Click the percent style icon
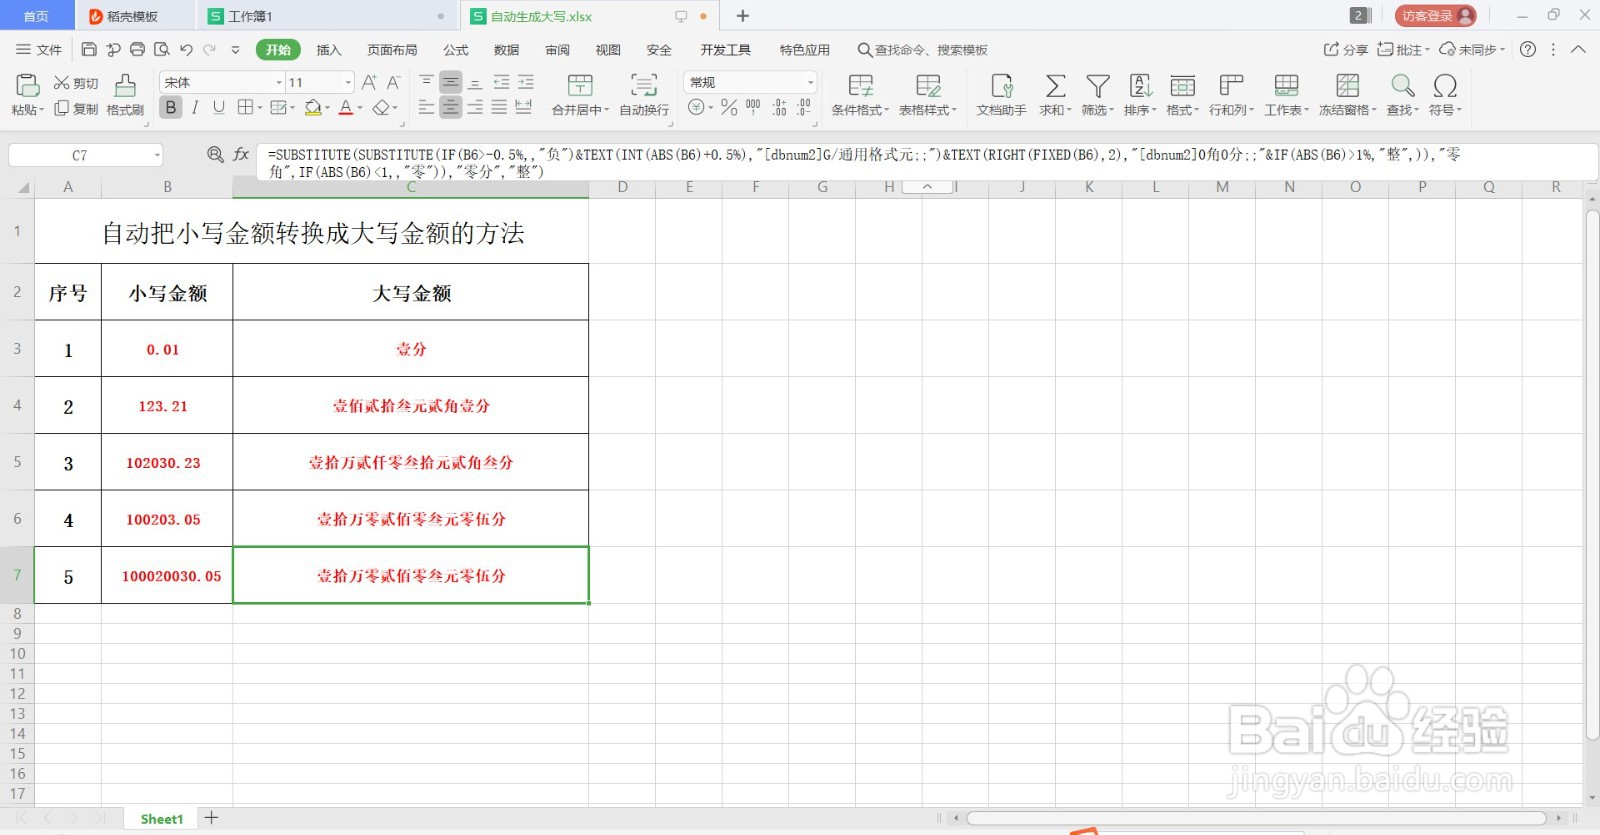The image size is (1600, 835). 729,108
